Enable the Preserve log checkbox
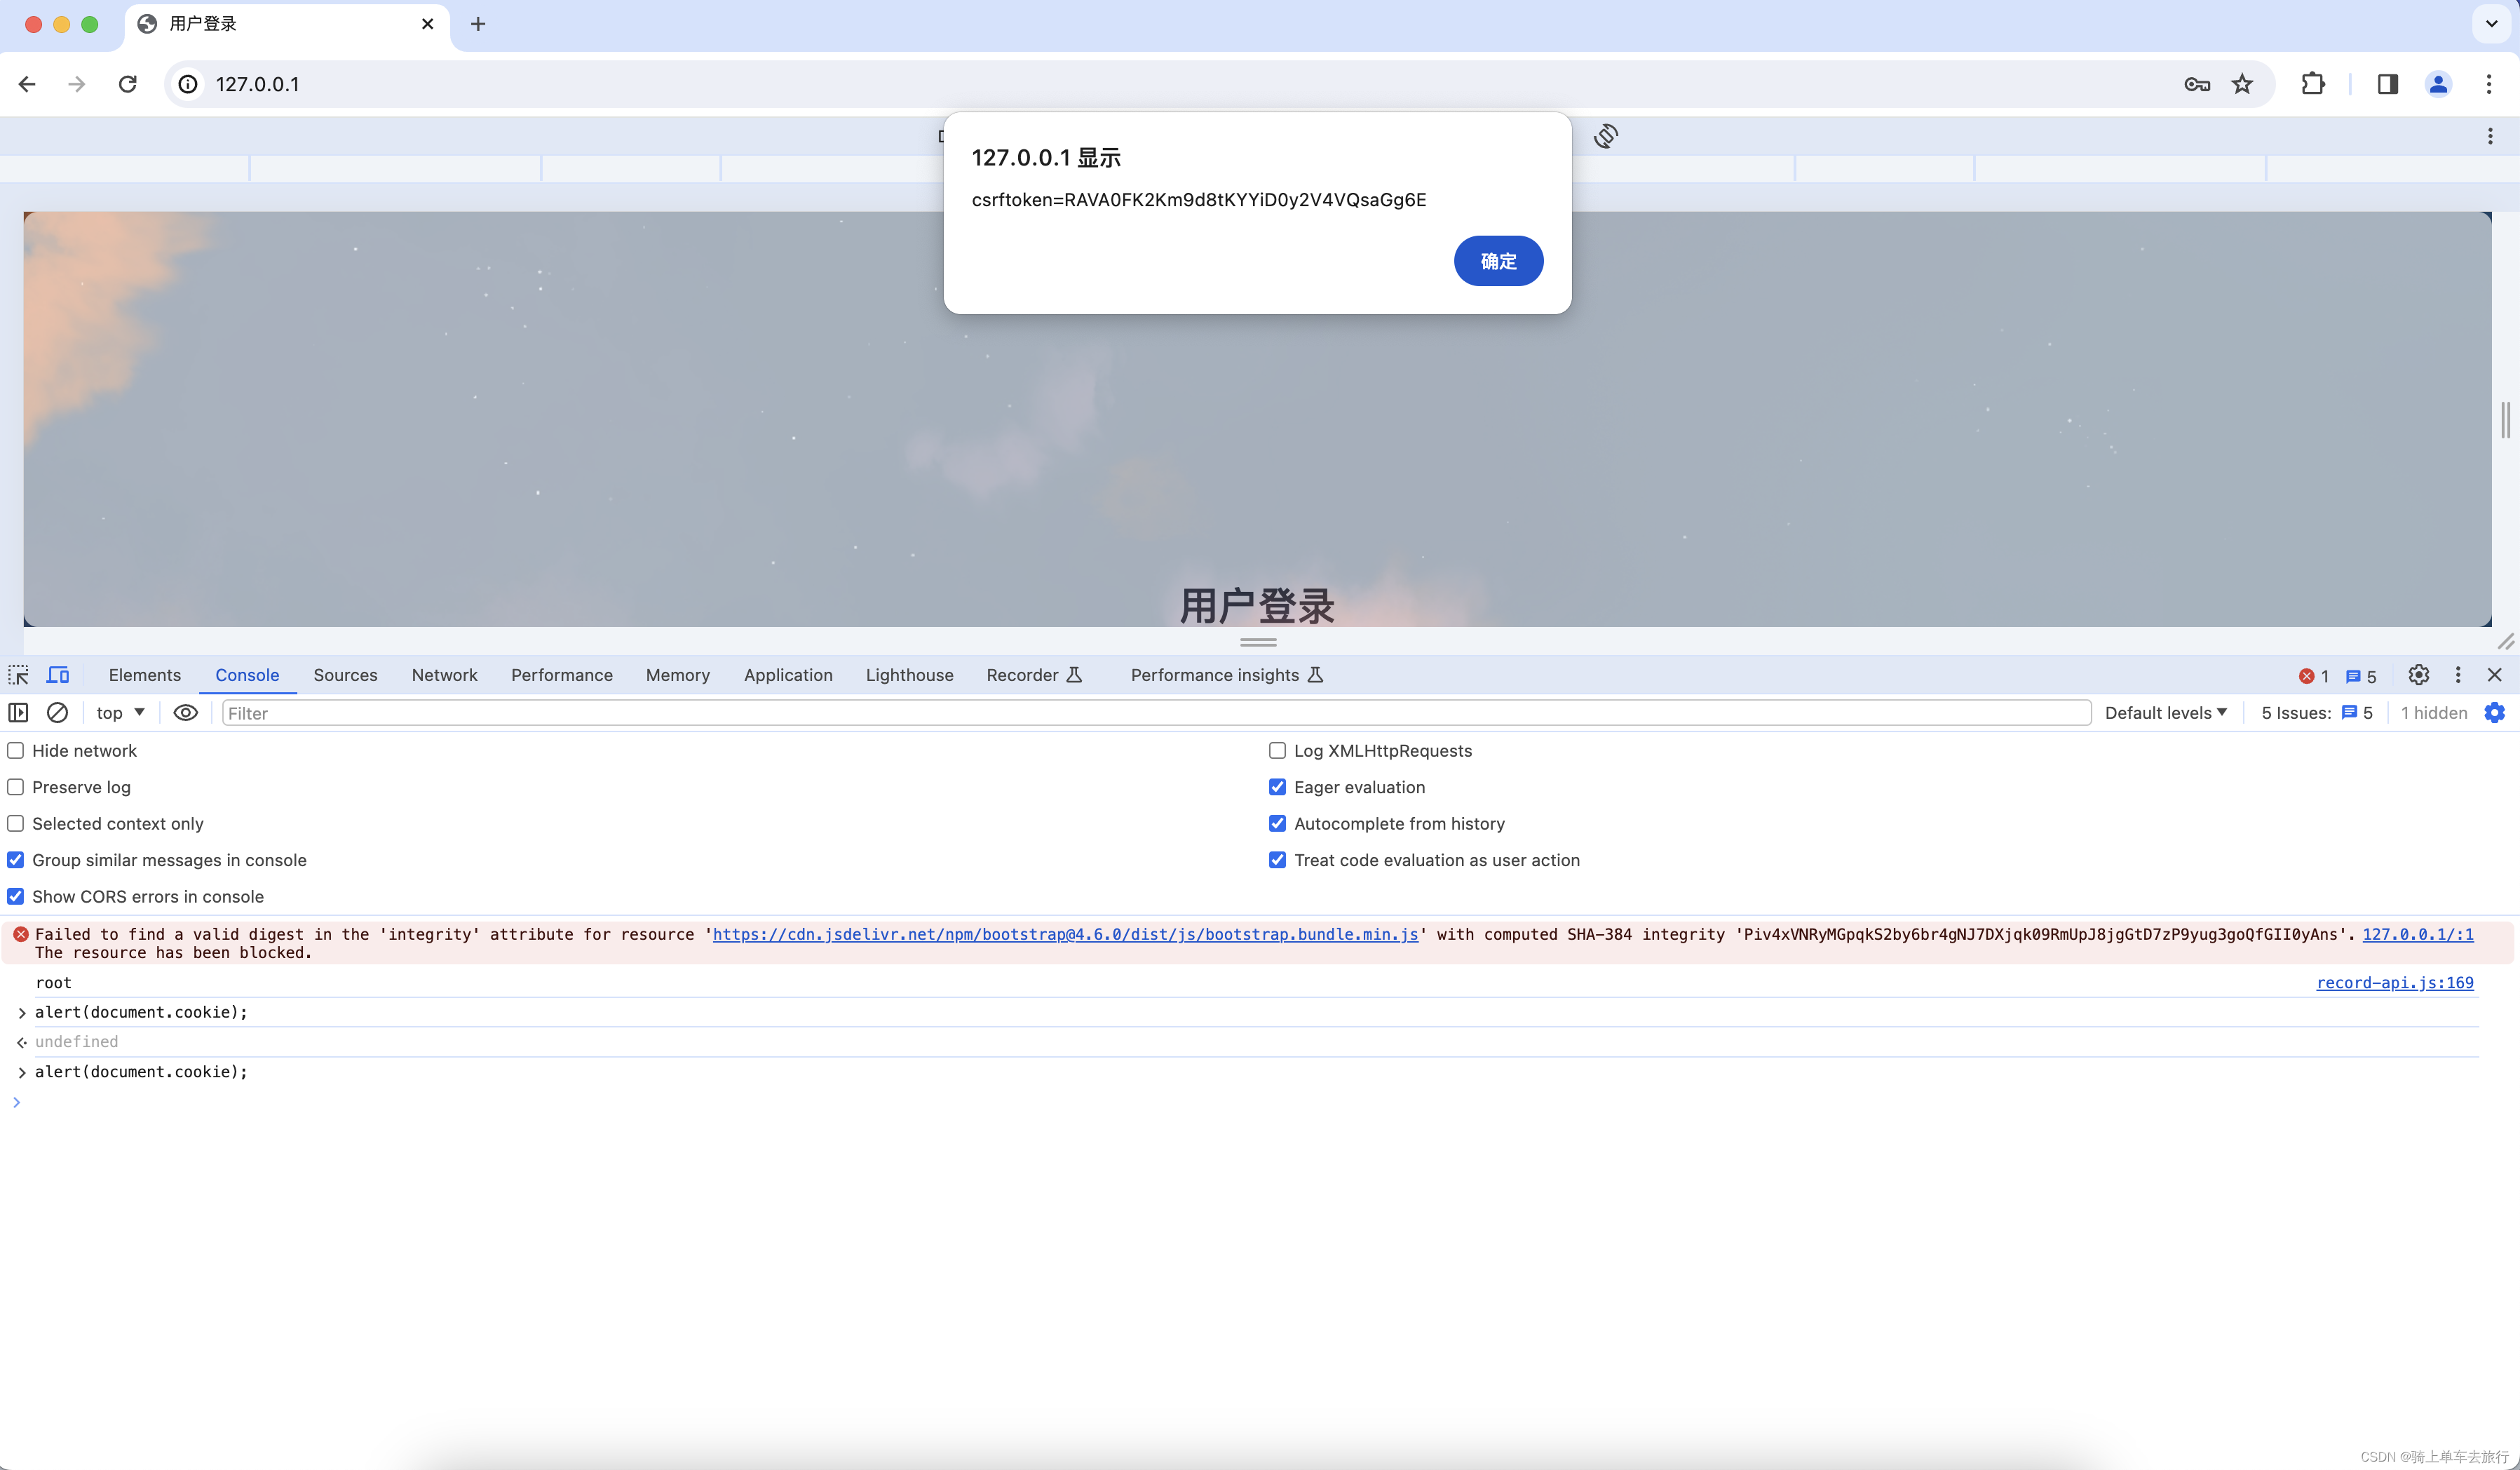The width and height of the screenshot is (2520, 1470). (16, 787)
